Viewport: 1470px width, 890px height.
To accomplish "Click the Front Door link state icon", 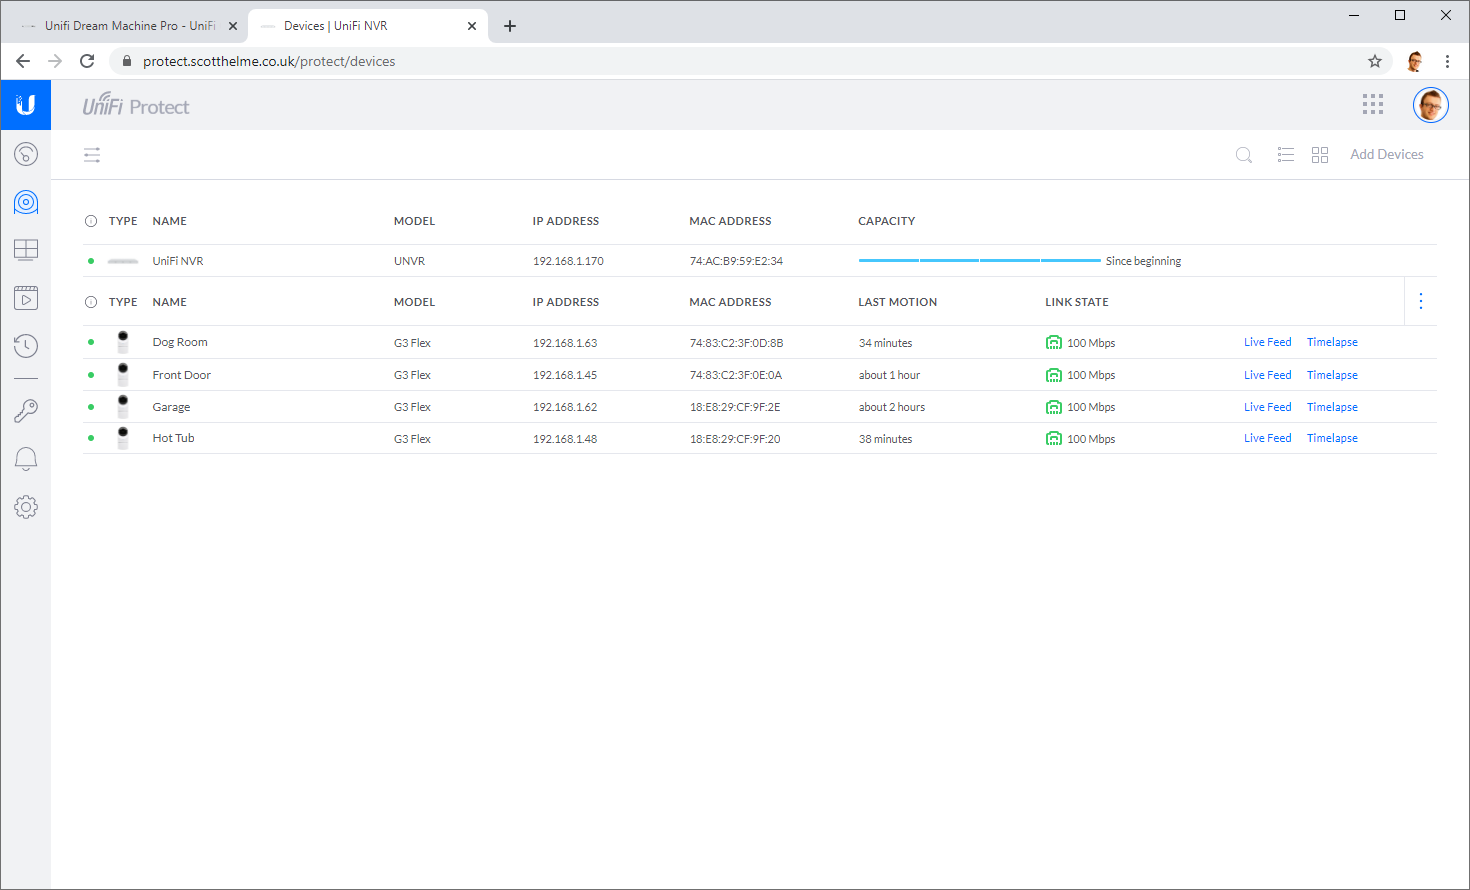I will point(1054,375).
